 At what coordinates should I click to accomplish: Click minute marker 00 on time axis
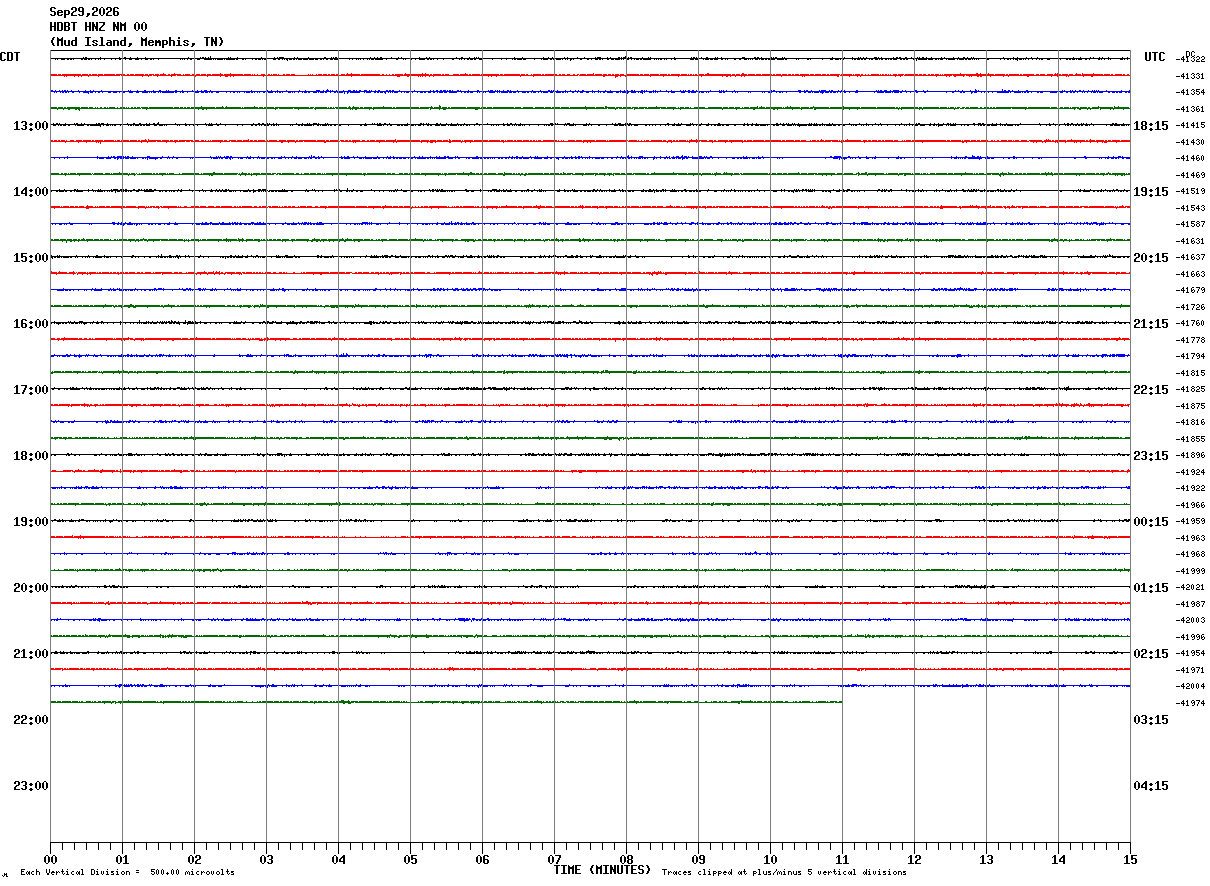pos(50,860)
